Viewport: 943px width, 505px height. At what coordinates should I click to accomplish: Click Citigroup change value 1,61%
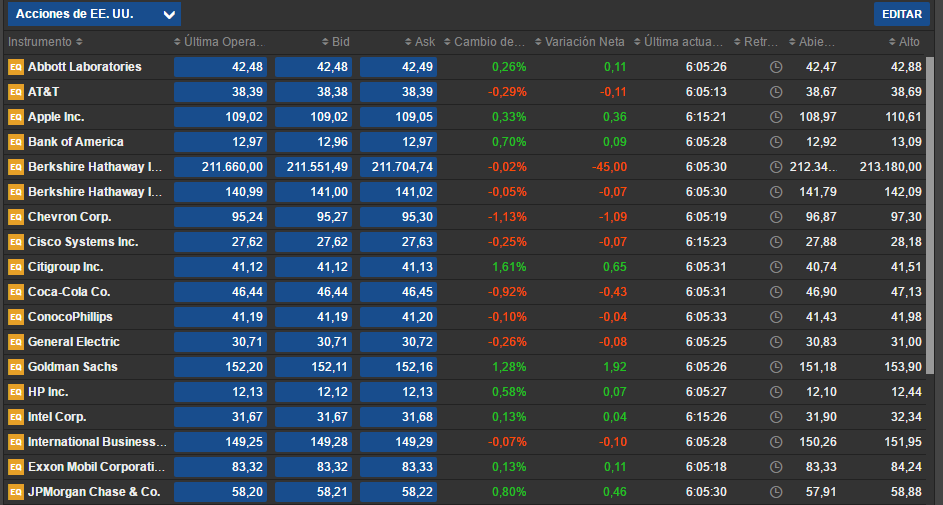pos(509,267)
